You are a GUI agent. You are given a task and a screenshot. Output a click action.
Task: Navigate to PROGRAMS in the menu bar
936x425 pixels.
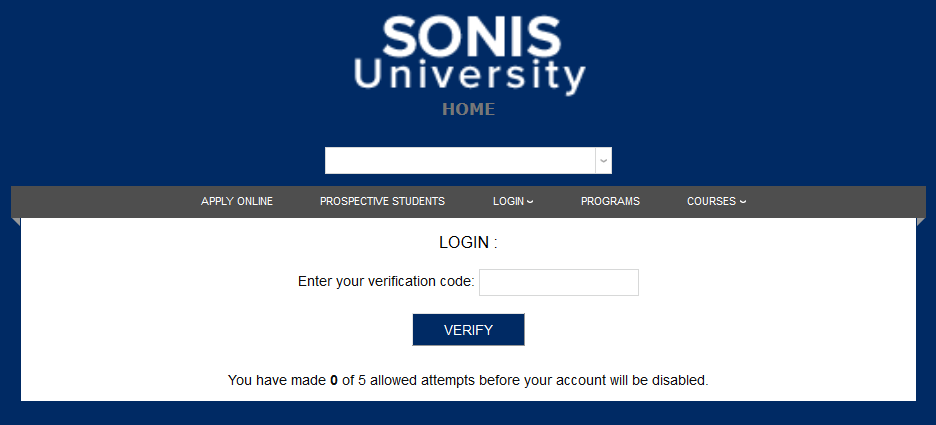tap(610, 202)
